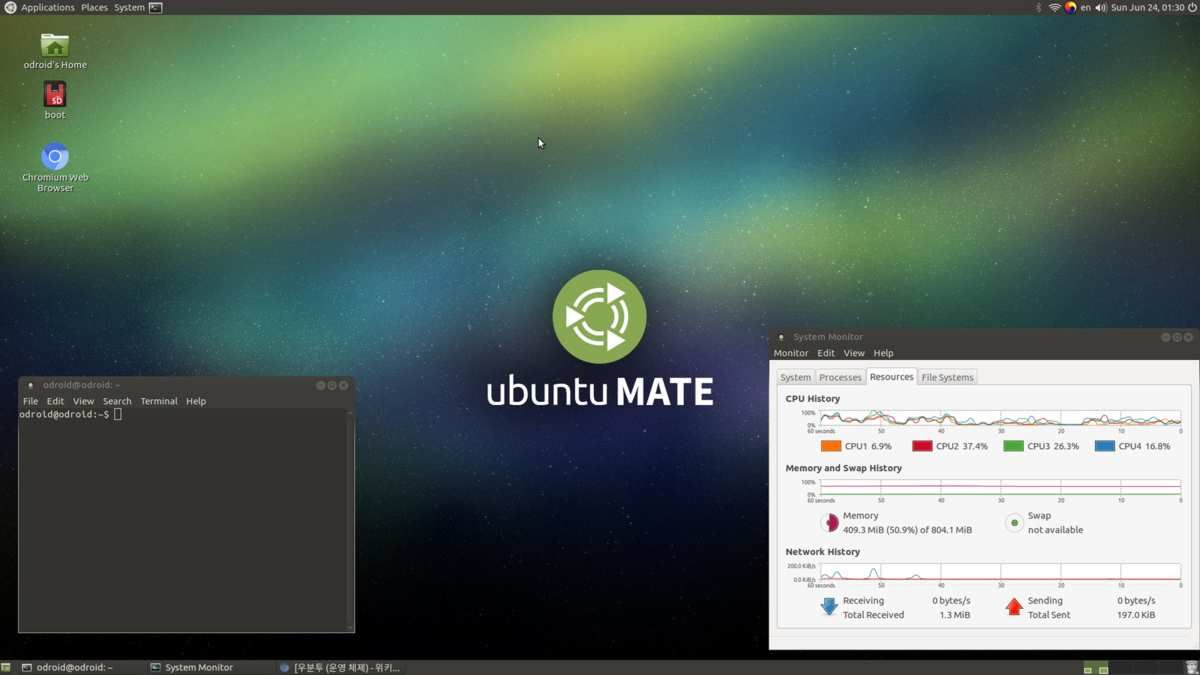Click the System Monitor title bar window icon
Image resolution: width=1200 pixels, height=675 pixels.
(781, 337)
